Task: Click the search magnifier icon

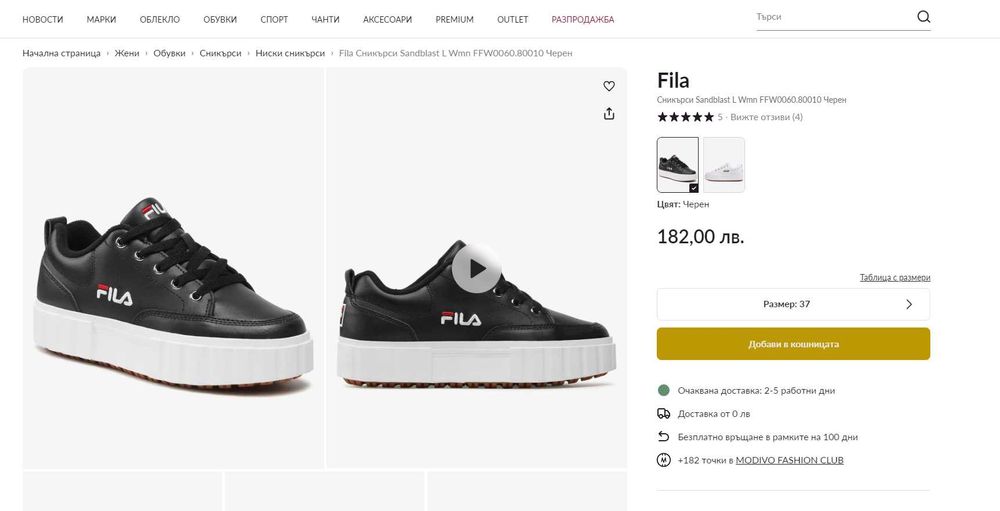Action: pyautogui.click(x=923, y=17)
